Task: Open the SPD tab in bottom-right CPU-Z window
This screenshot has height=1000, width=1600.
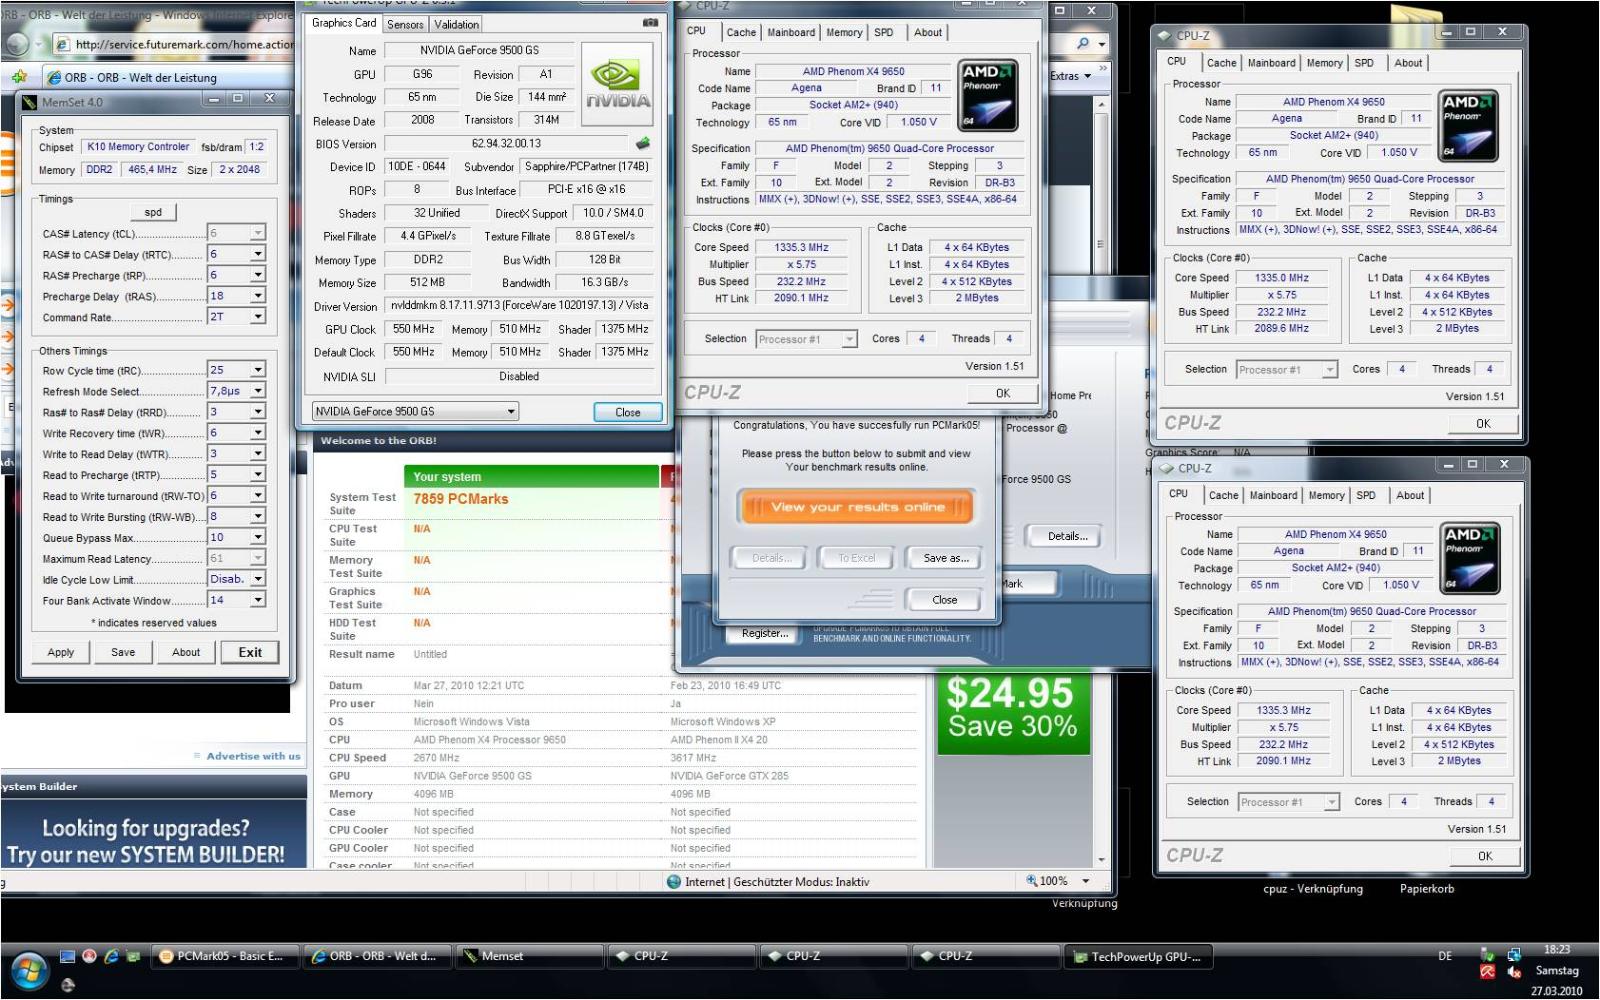Action: click(x=1365, y=495)
